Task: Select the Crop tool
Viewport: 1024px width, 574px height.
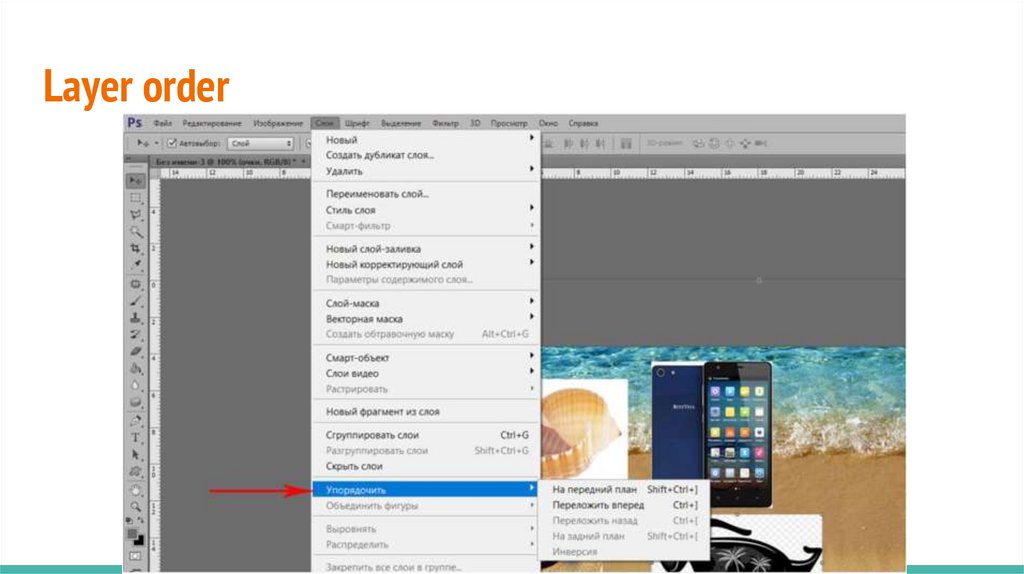Action: coord(135,247)
